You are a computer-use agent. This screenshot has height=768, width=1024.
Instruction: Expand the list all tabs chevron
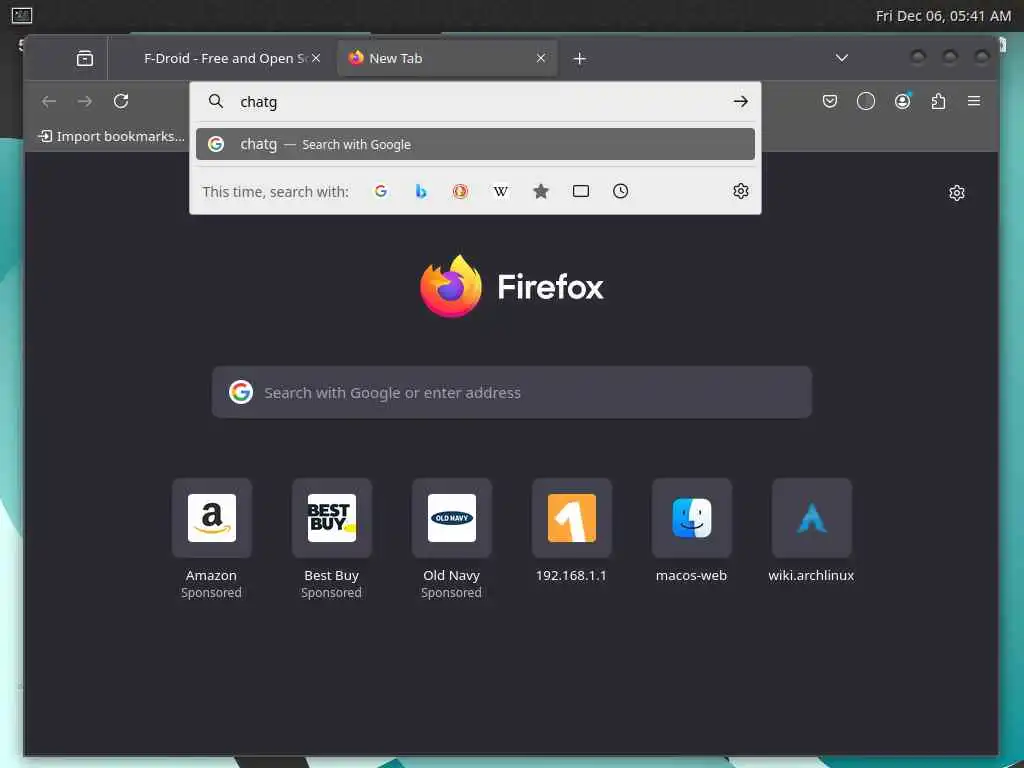coord(842,58)
